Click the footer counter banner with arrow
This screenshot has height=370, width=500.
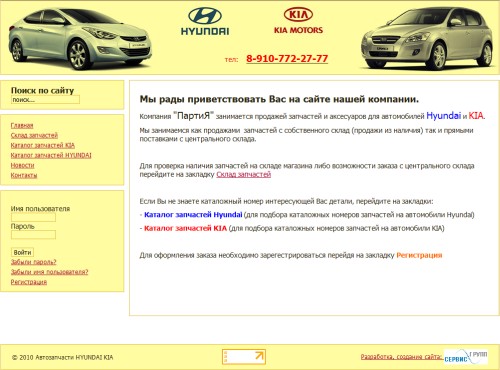244,357
